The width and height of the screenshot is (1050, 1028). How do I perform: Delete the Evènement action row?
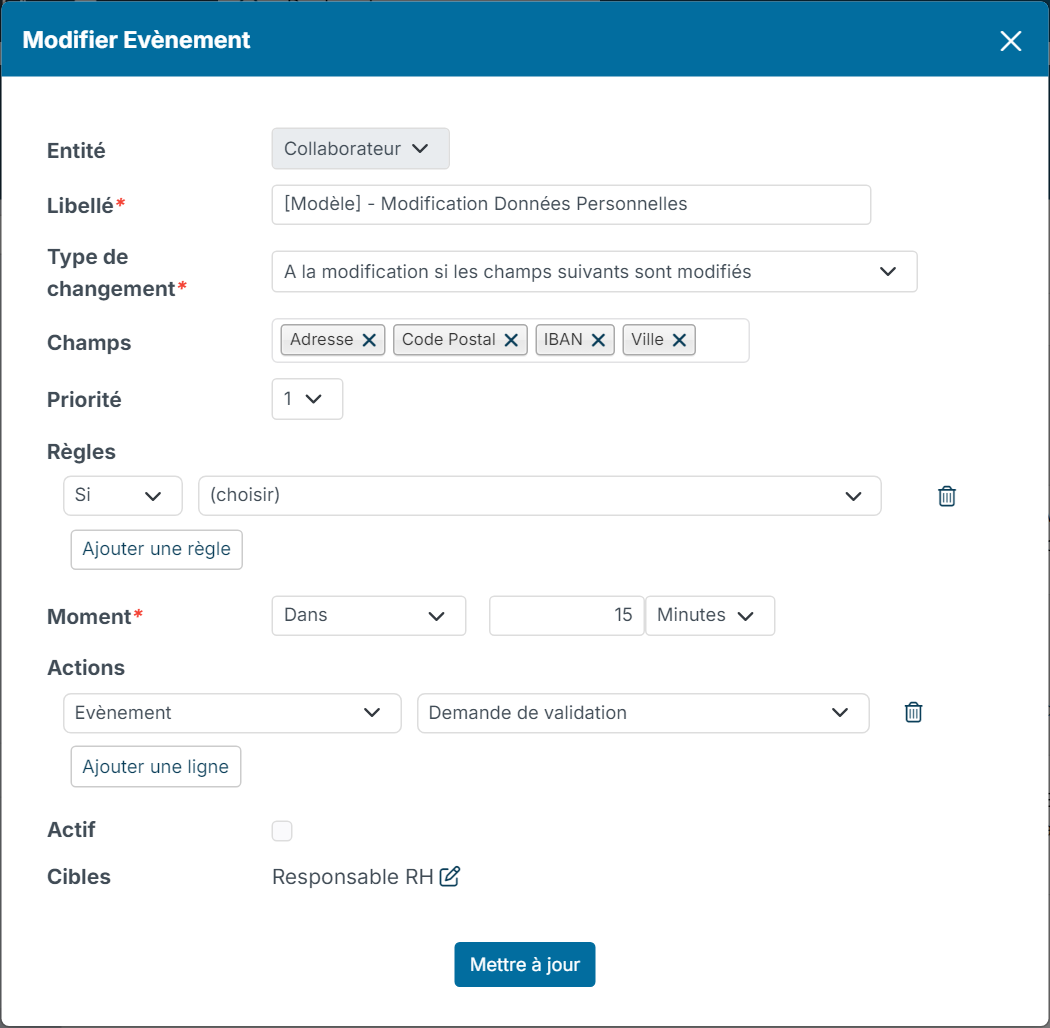pyautogui.click(x=913, y=713)
